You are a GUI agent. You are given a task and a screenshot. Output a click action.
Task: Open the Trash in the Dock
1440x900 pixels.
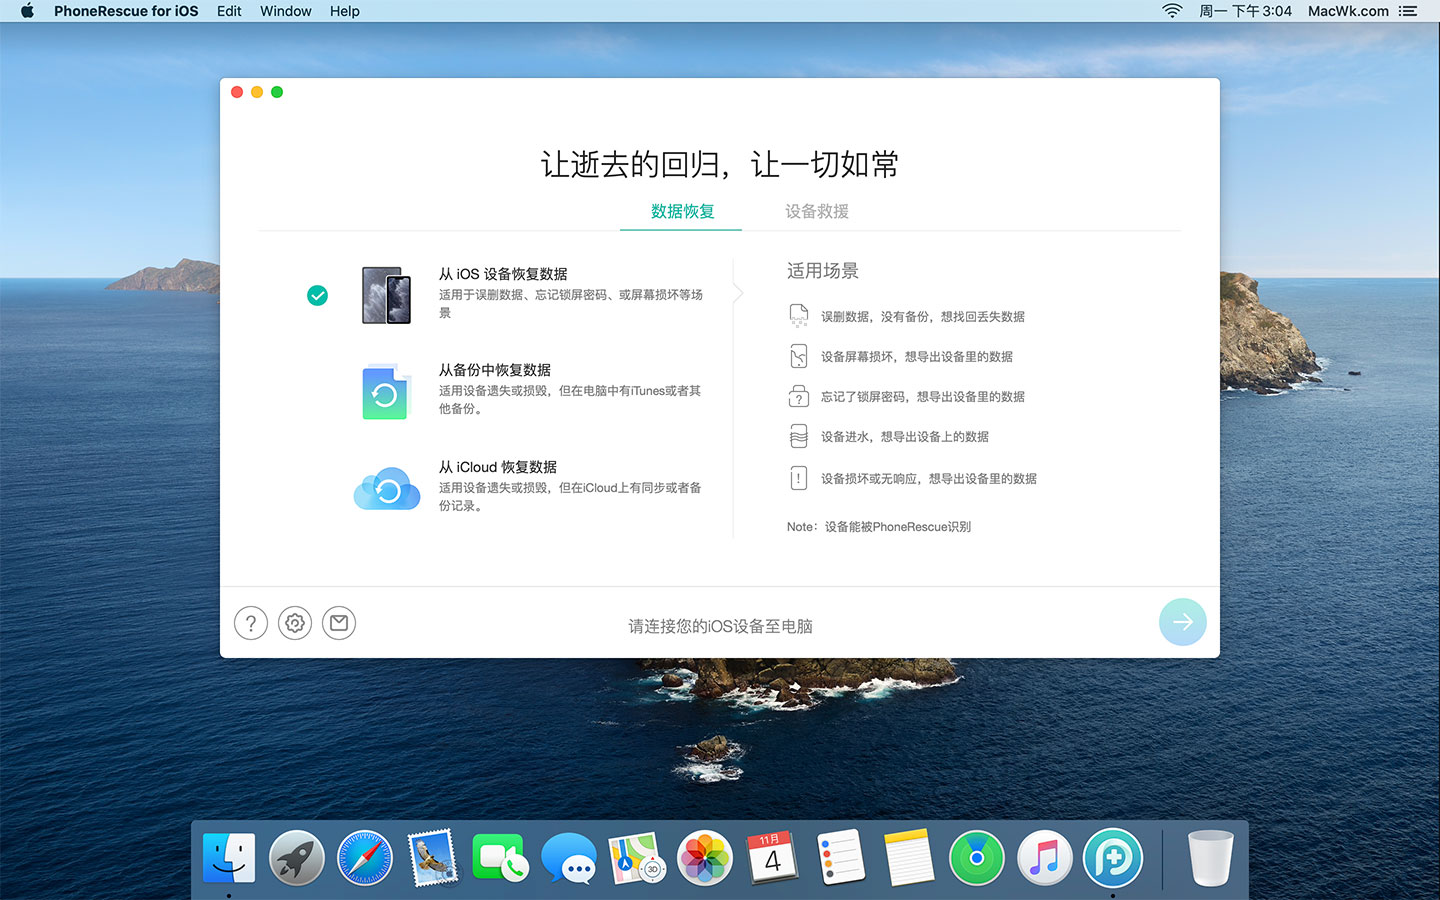(1210, 858)
